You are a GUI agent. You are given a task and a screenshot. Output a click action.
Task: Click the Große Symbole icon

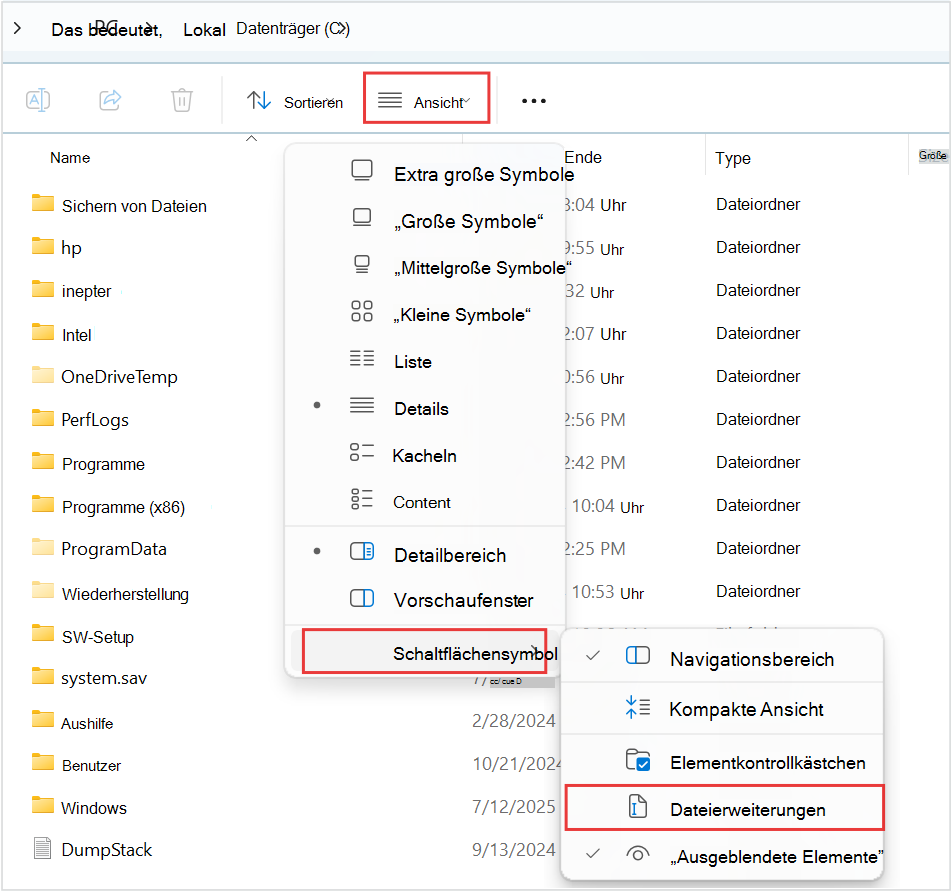[362, 217]
